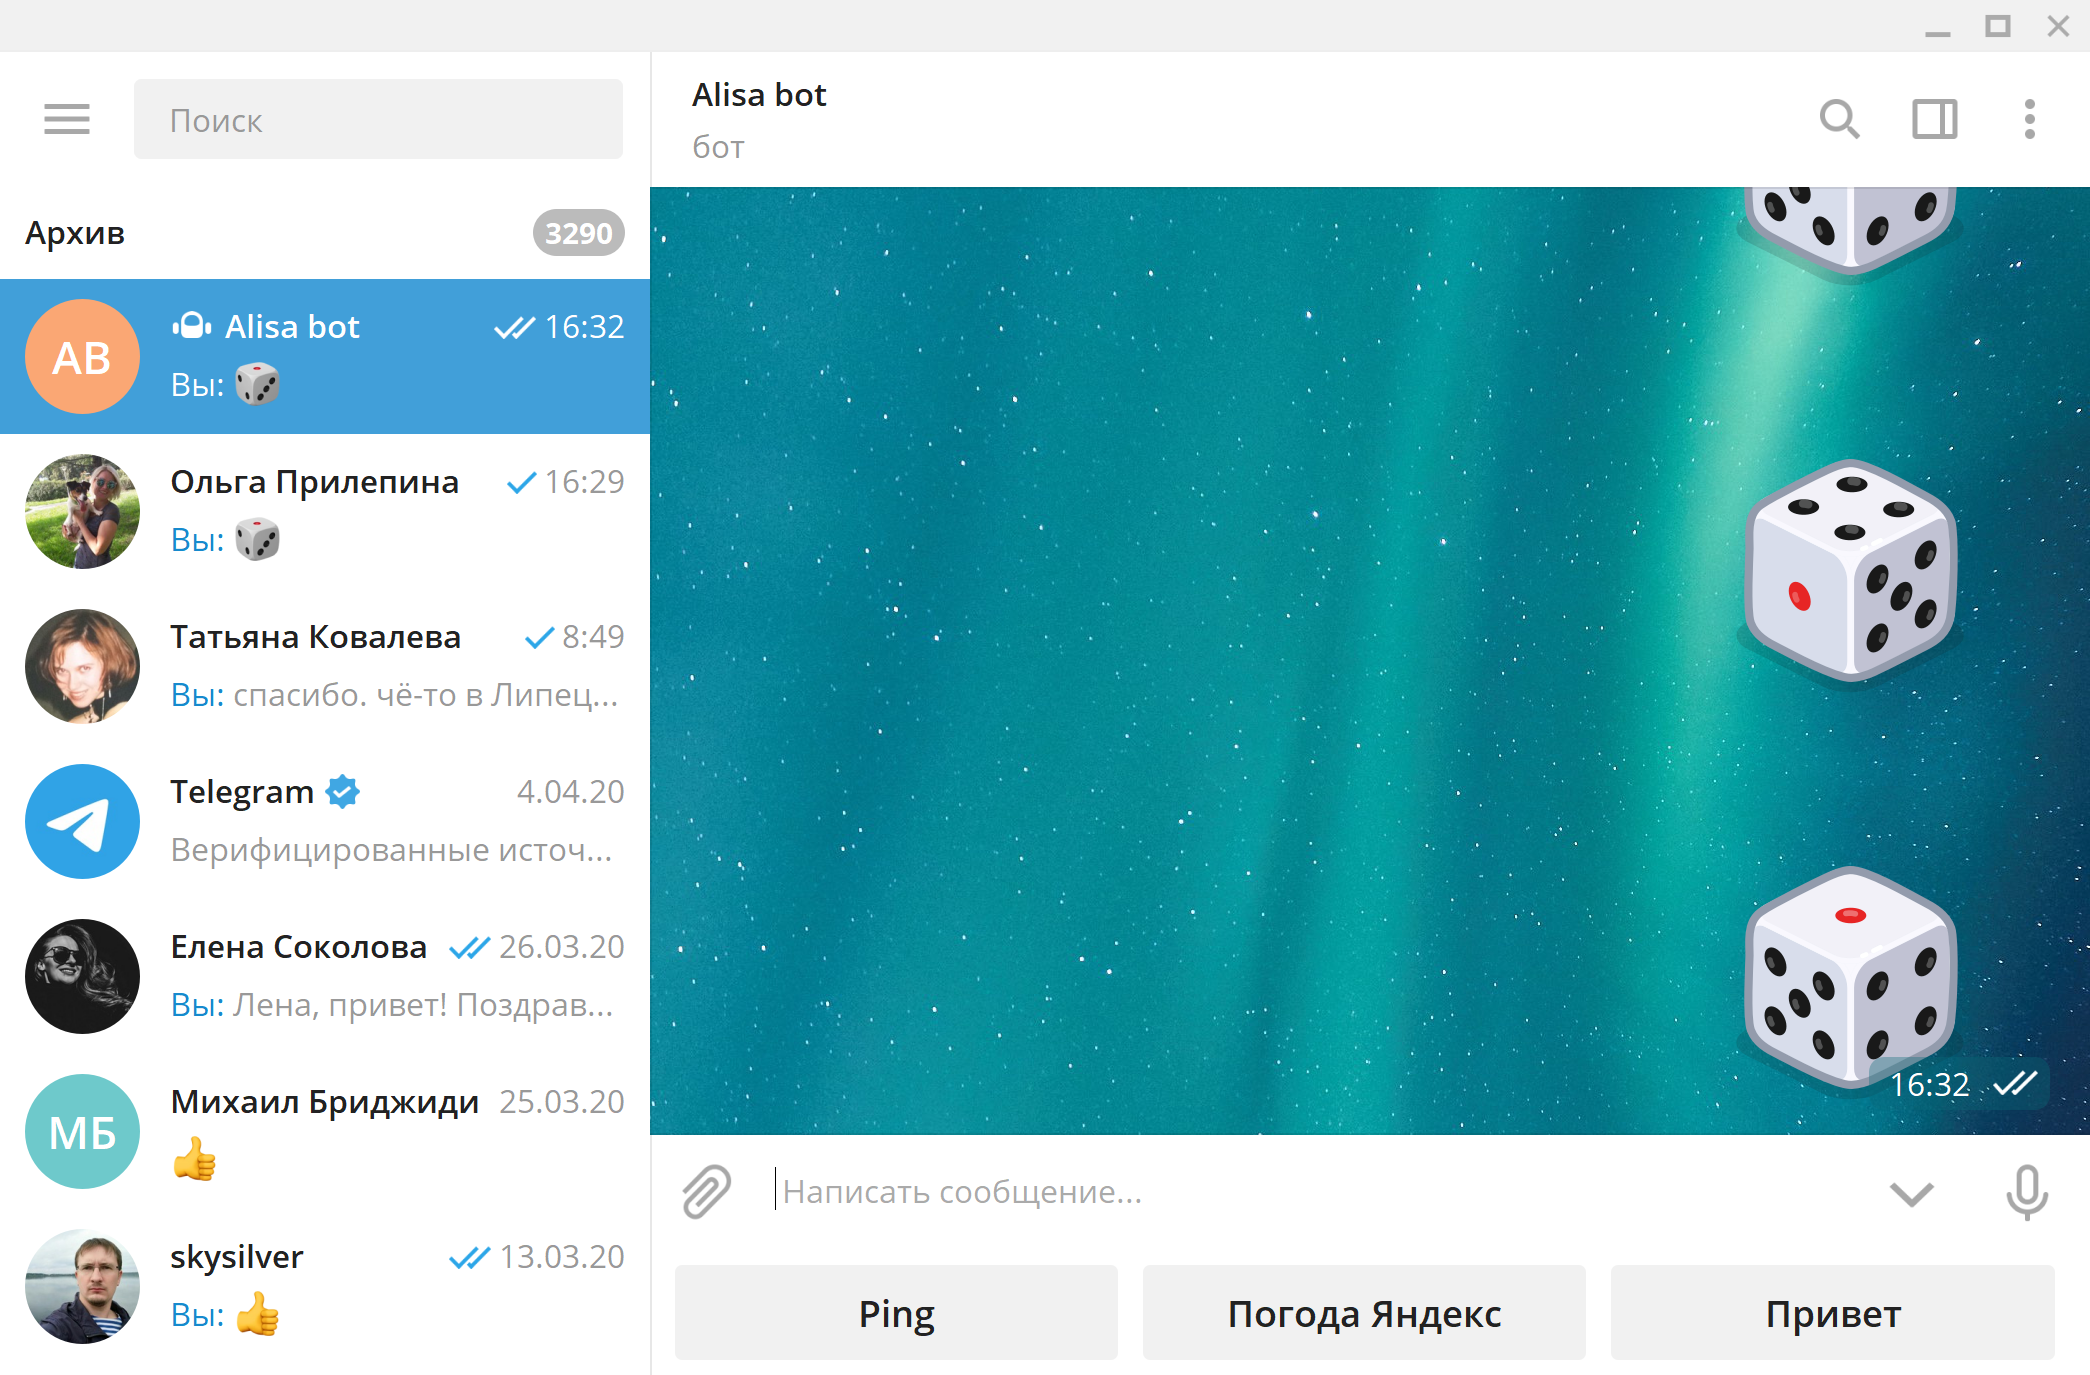Open the three-dot menu for Alisa bot
This screenshot has width=2090, height=1375.
tap(2029, 119)
